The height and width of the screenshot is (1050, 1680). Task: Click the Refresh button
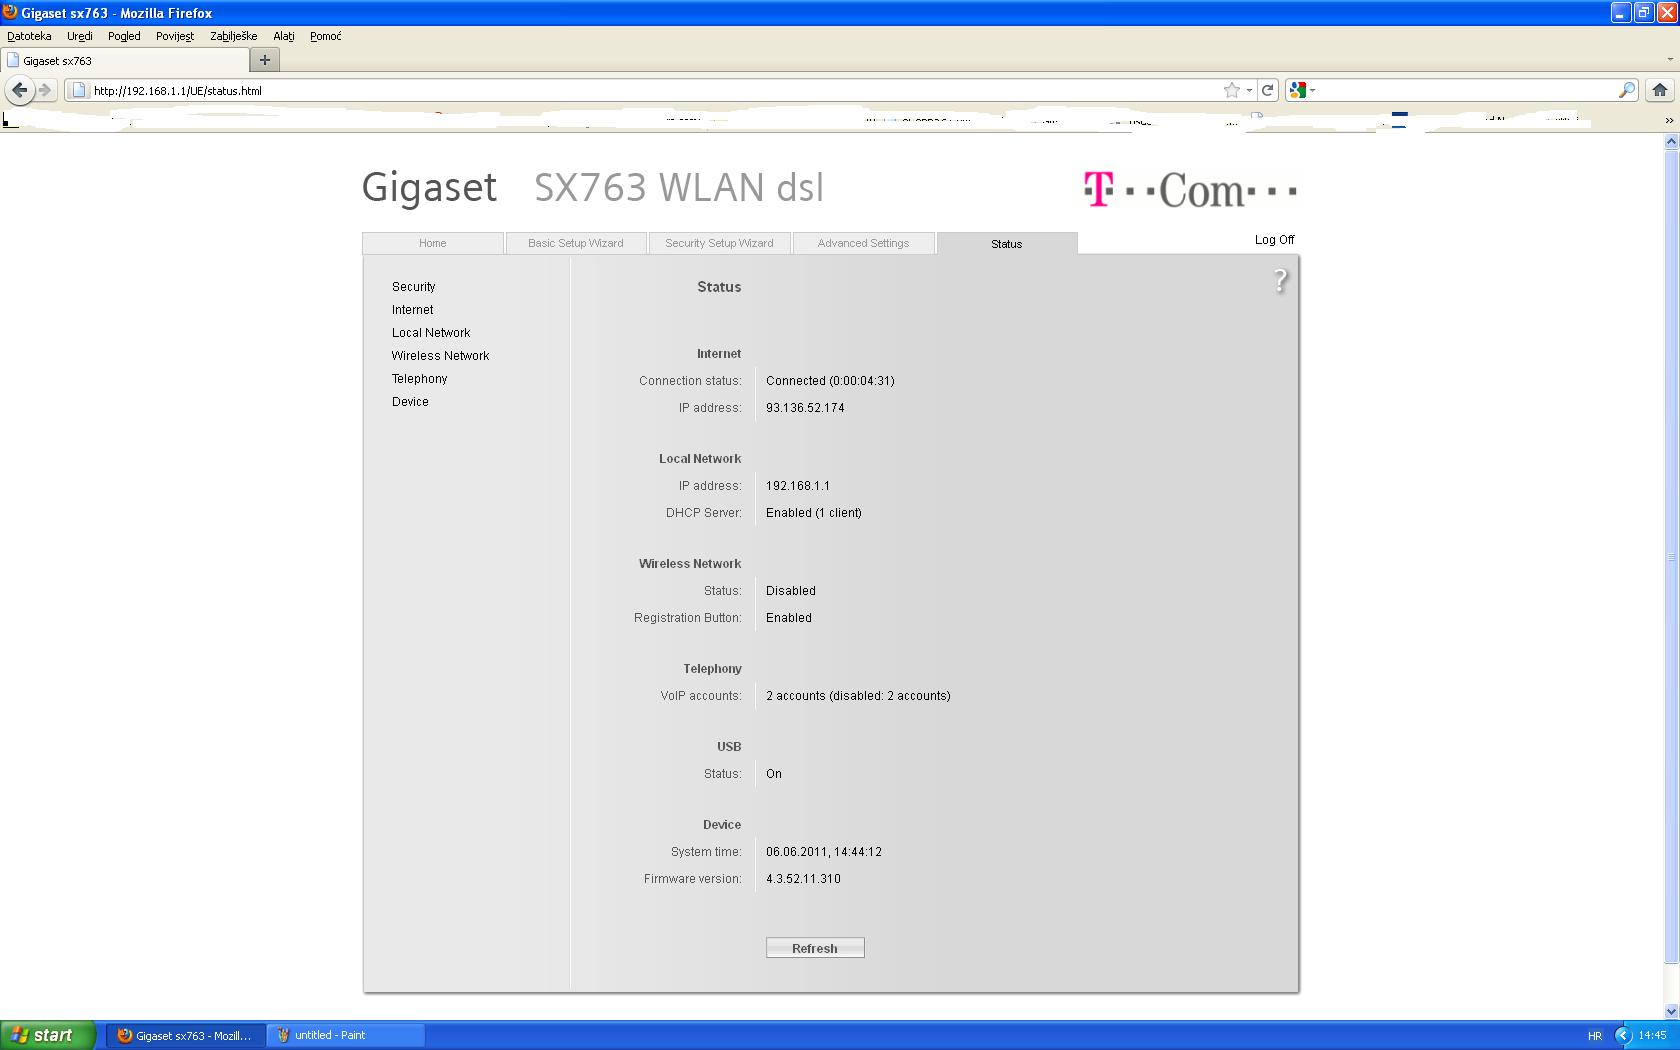coord(815,948)
